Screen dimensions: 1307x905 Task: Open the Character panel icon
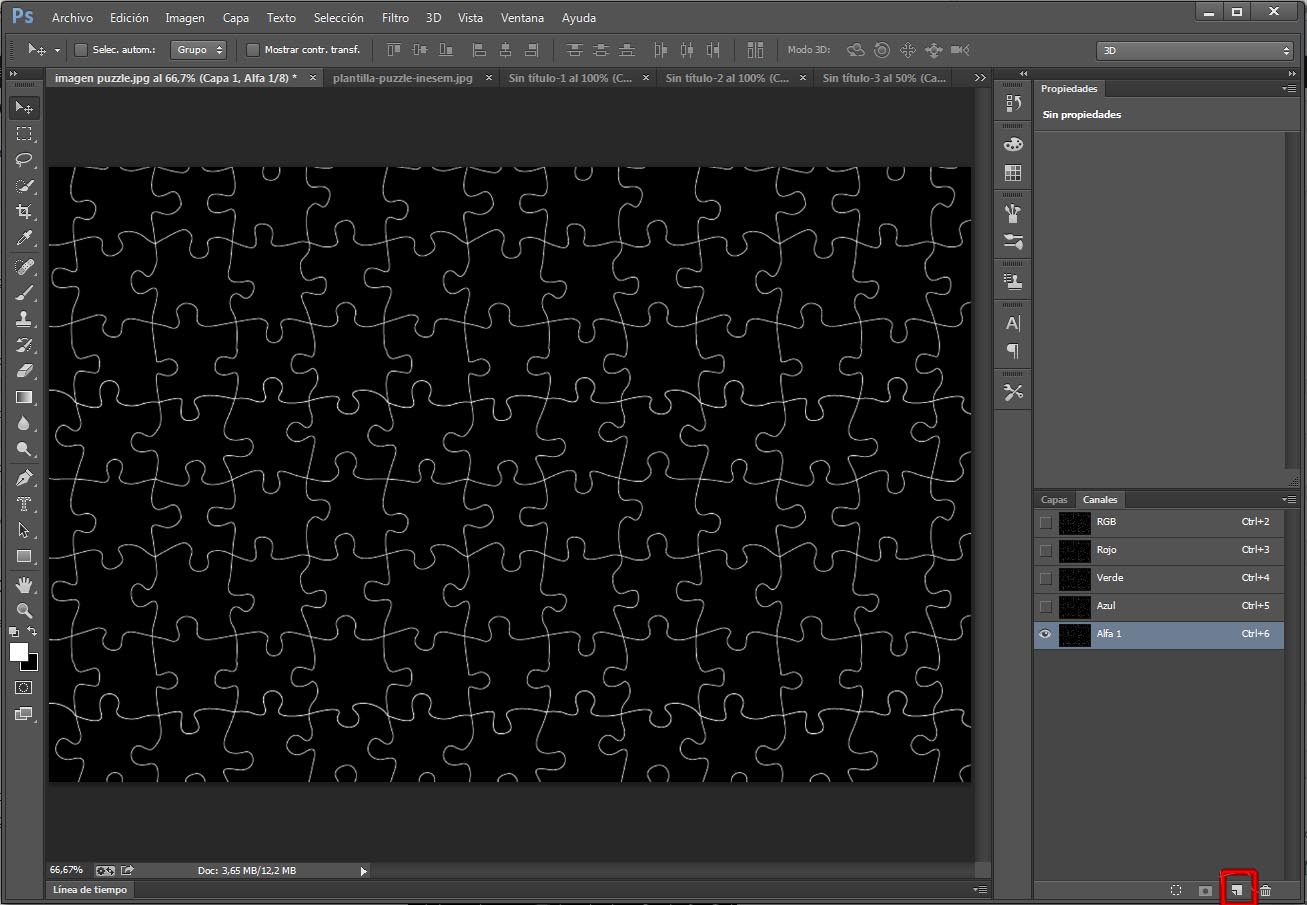(x=1012, y=322)
